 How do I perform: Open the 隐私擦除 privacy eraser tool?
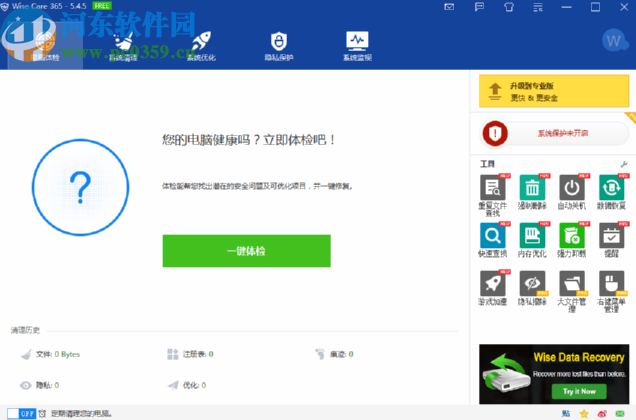[532, 288]
